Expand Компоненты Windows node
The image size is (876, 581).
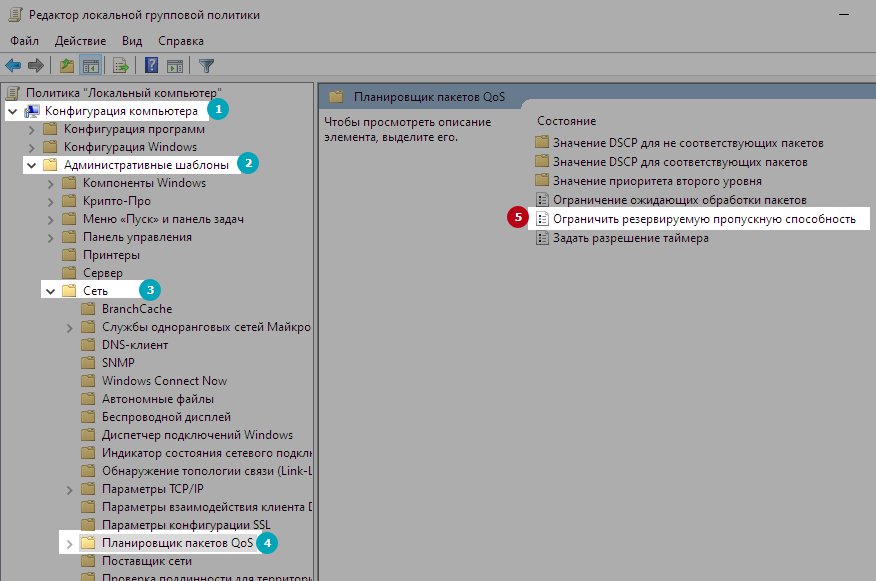50,184
